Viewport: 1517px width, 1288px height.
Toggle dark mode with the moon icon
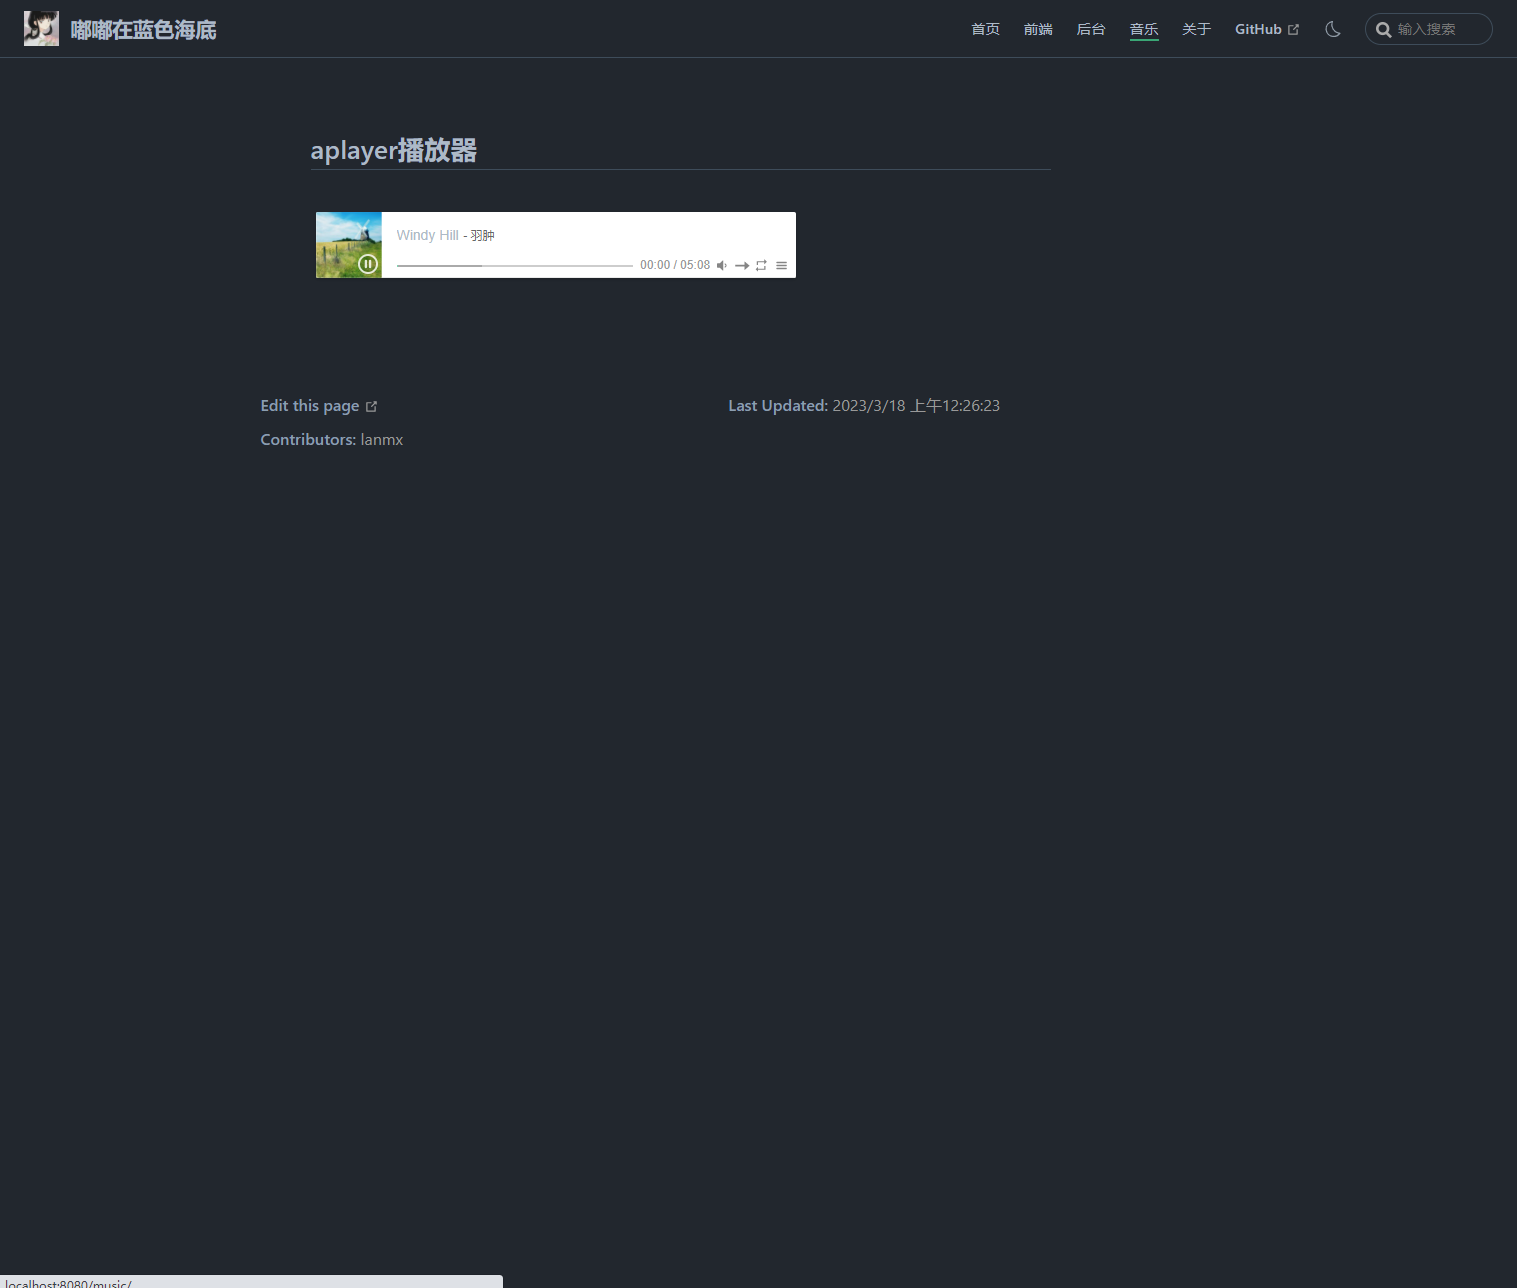(1332, 29)
